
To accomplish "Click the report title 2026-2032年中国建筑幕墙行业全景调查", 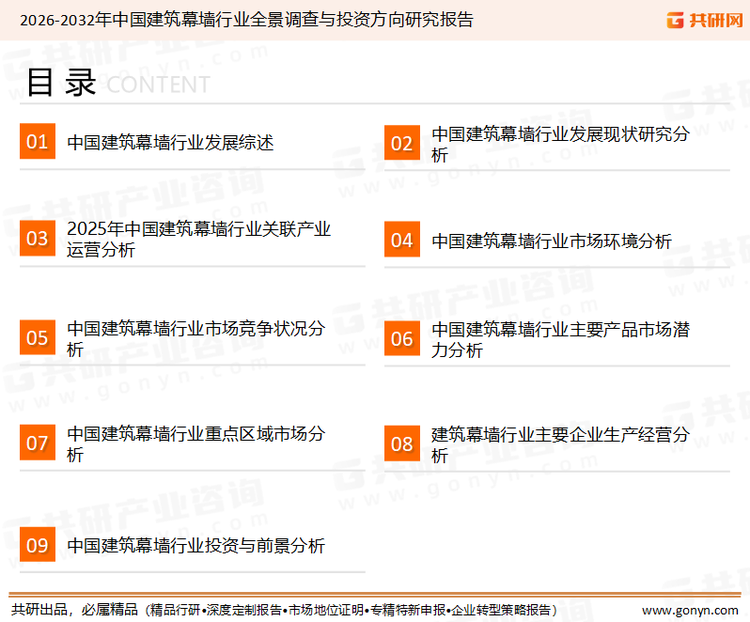I will (246, 20).
